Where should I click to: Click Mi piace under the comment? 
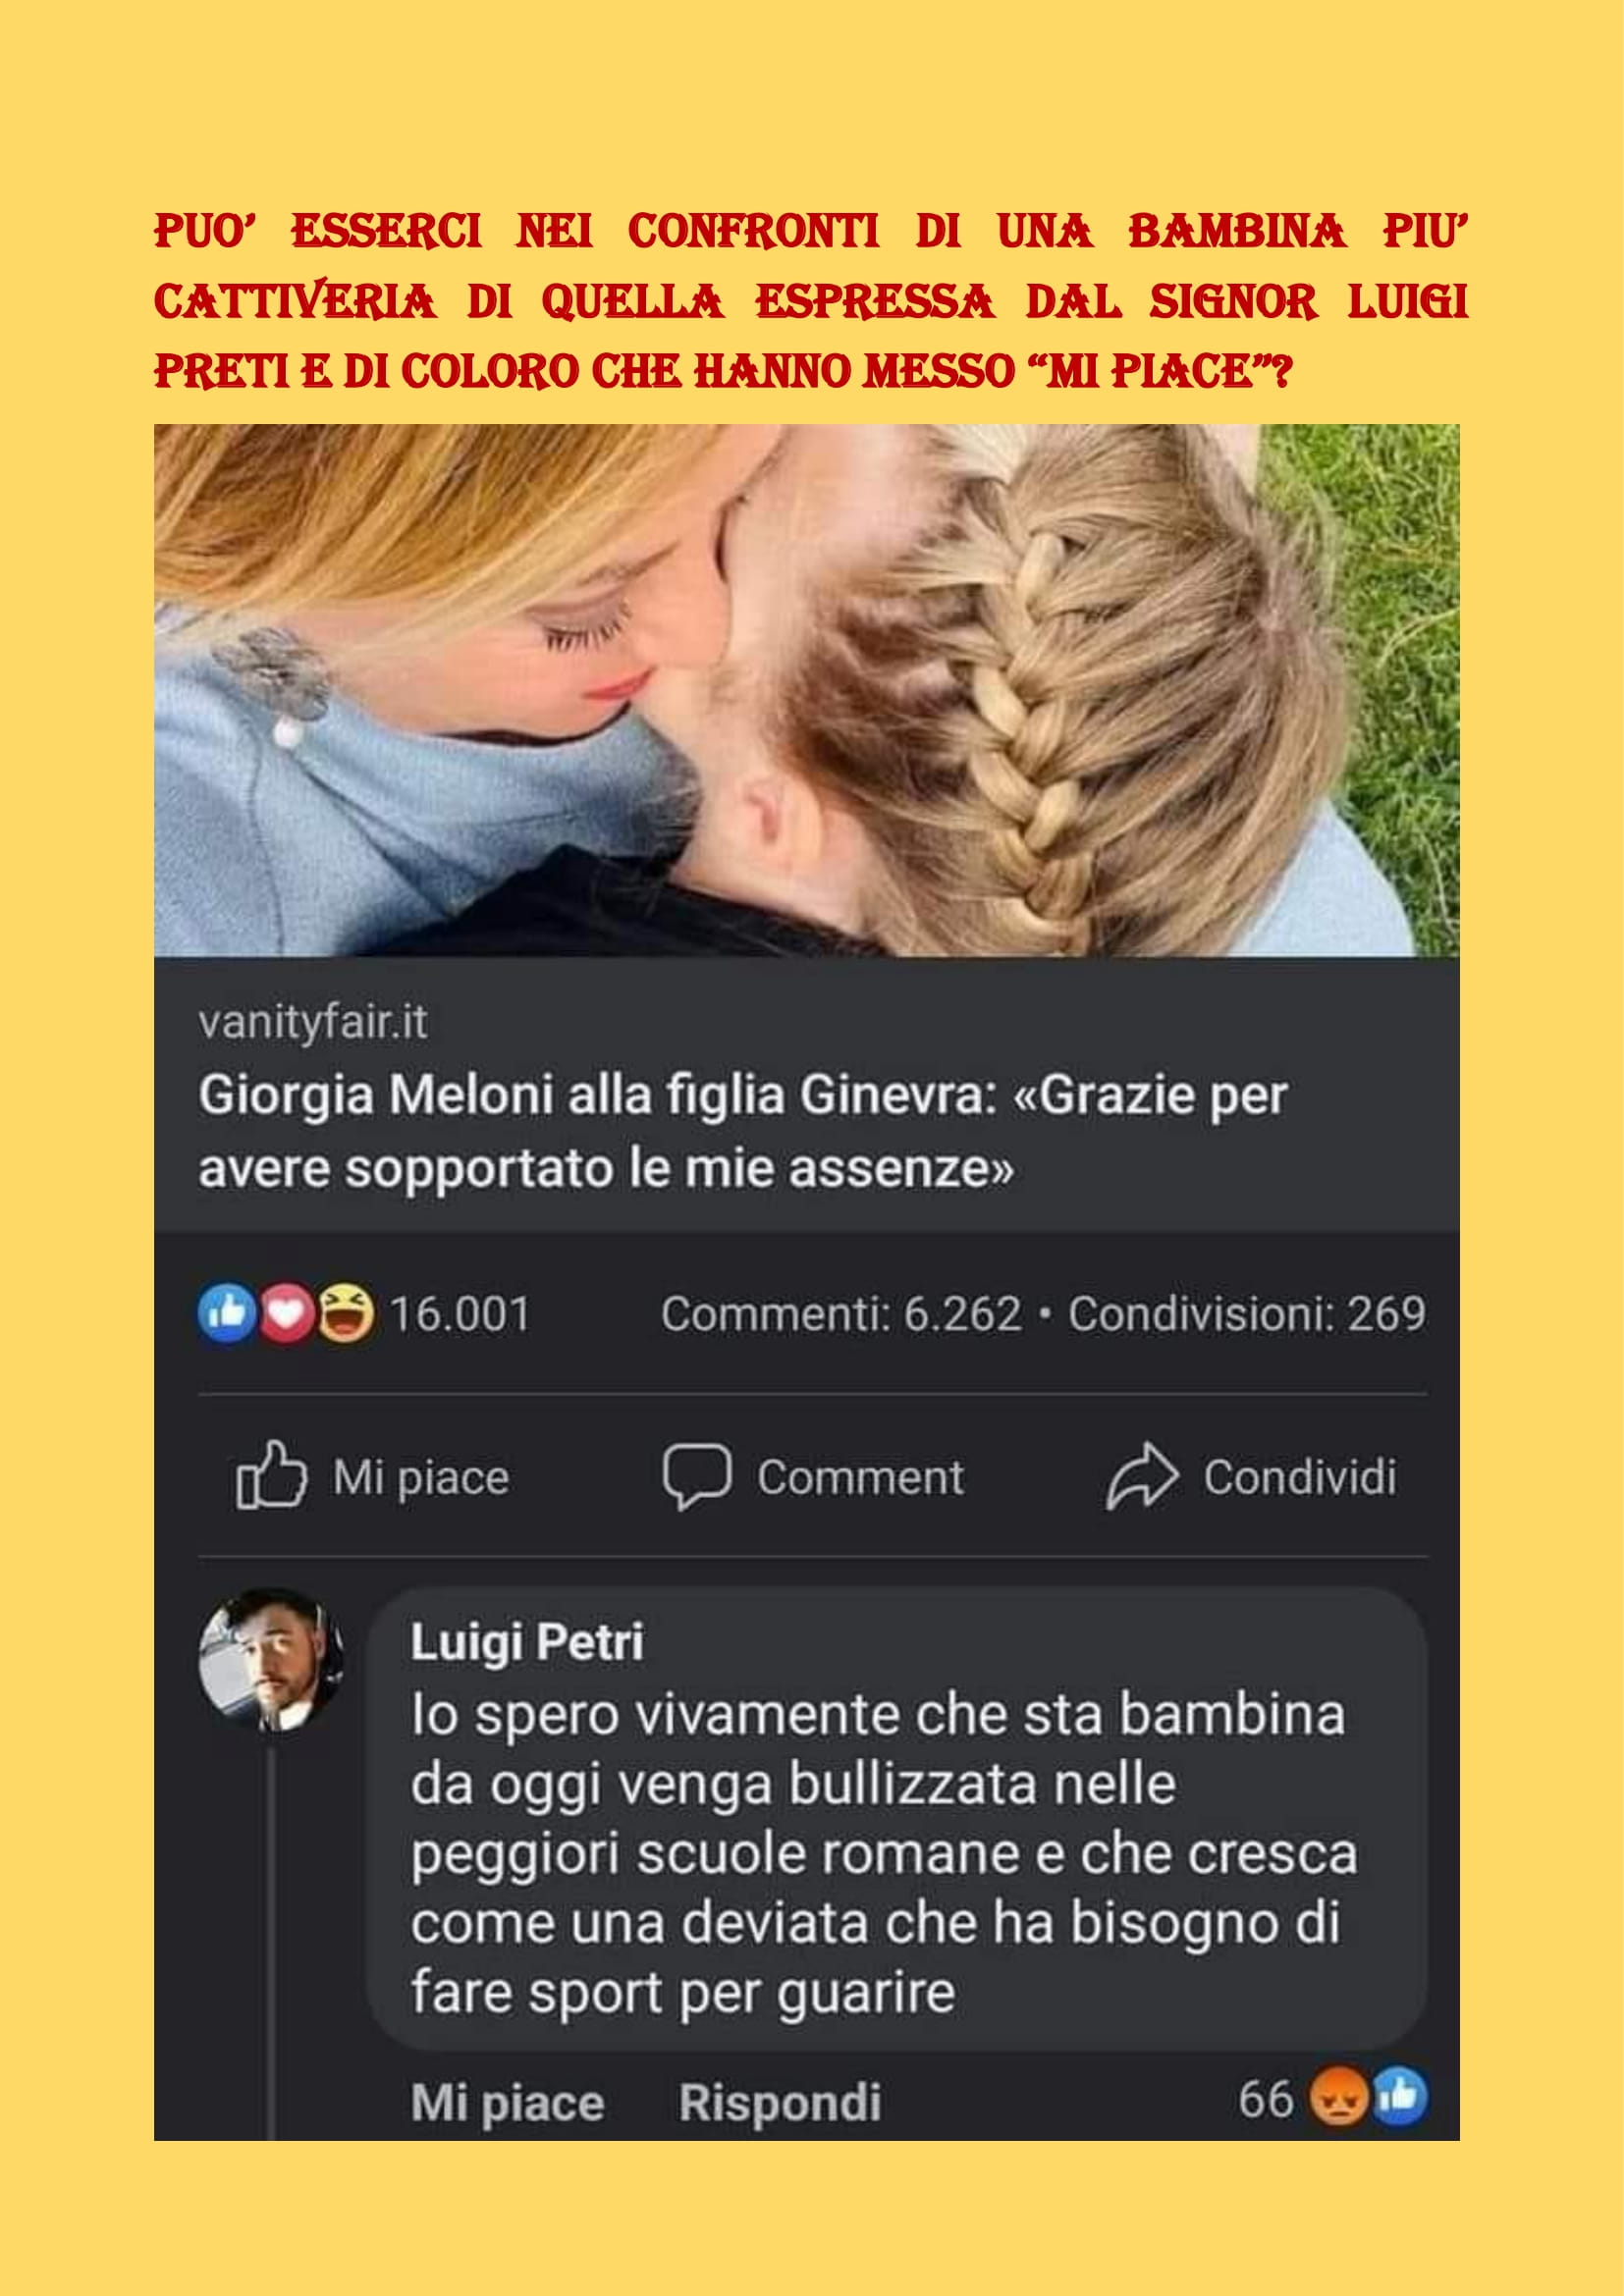click(507, 2101)
